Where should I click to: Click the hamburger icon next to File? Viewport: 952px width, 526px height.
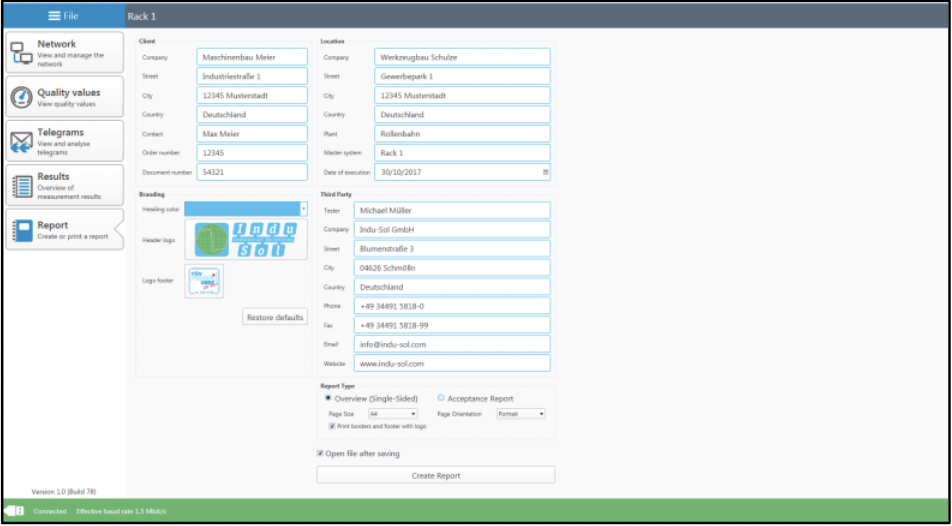(54, 16)
